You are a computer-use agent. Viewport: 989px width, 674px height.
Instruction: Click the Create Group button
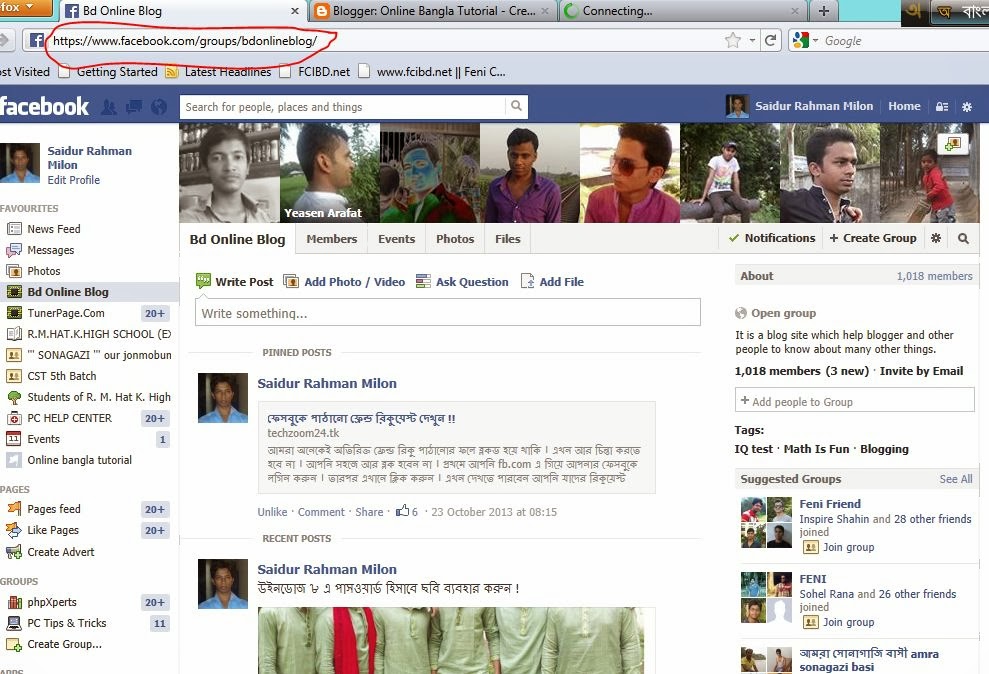873,238
